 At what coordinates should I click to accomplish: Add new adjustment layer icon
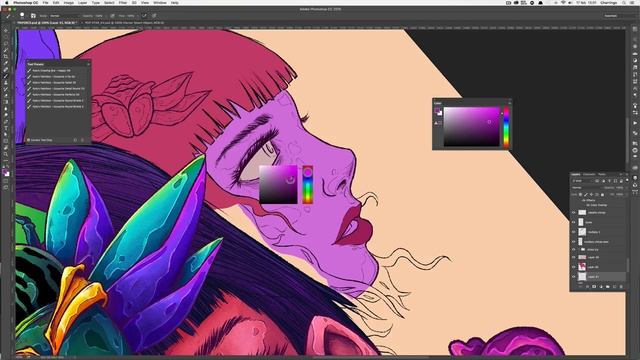[x=601, y=287]
